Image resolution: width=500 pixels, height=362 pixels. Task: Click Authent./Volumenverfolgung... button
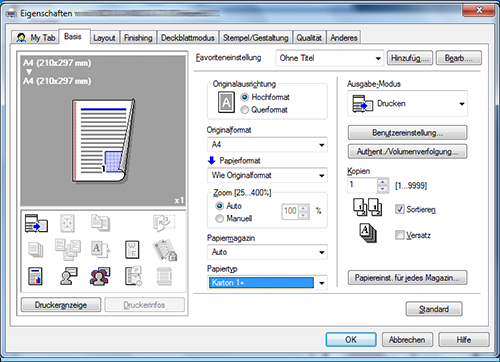pos(407,151)
